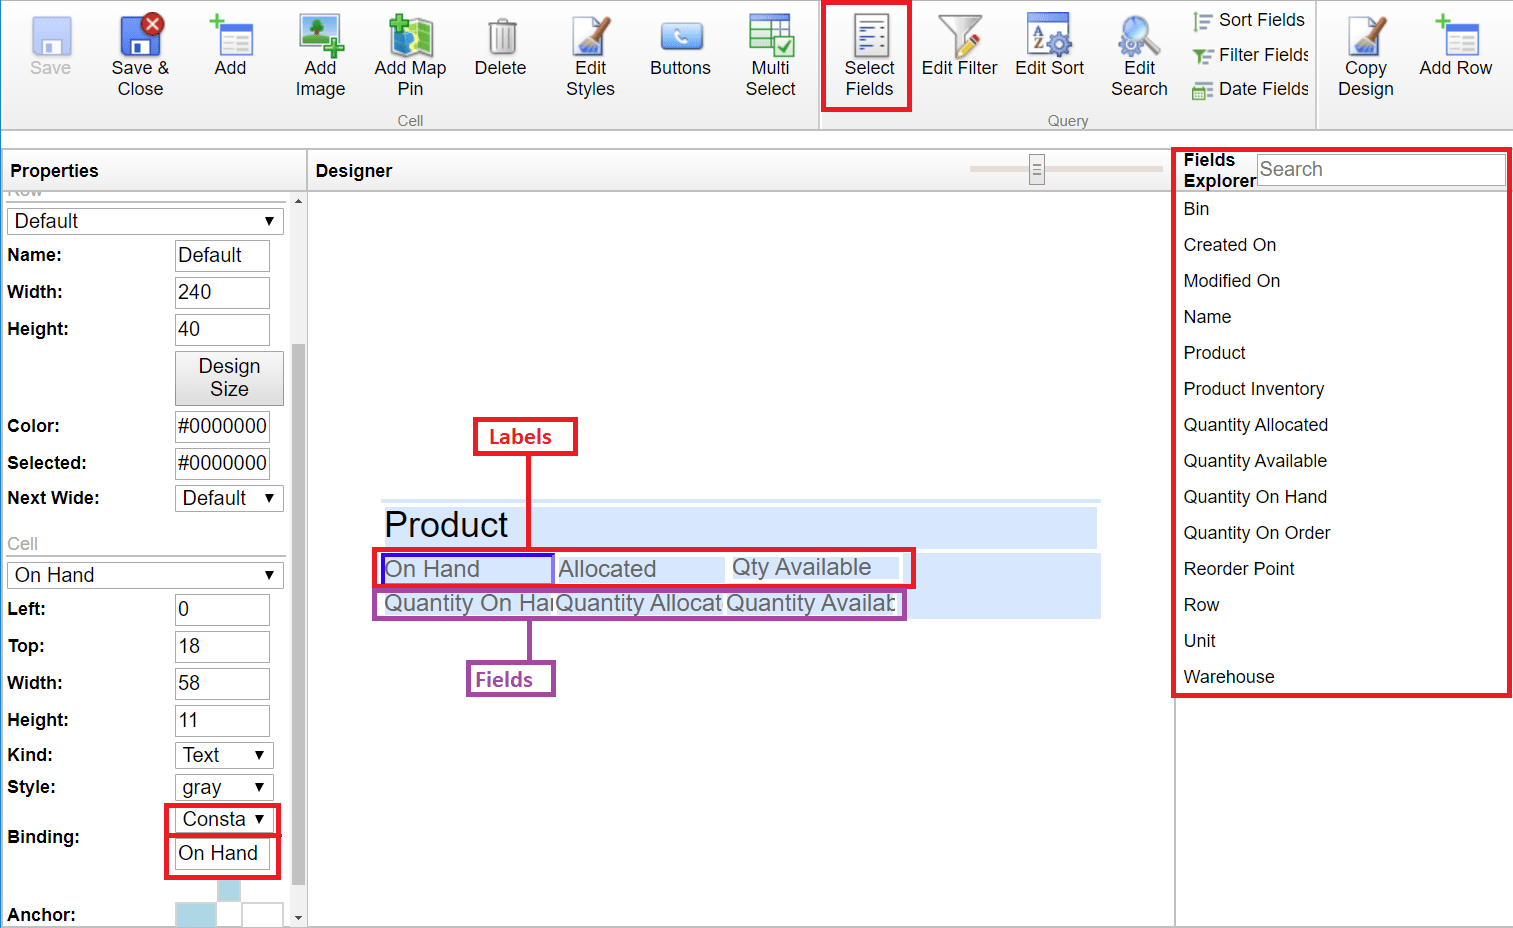The width and height of the screenshot is (1513, 928).
Task: Click the Delete icon in the Cell group
Action: 500,47
